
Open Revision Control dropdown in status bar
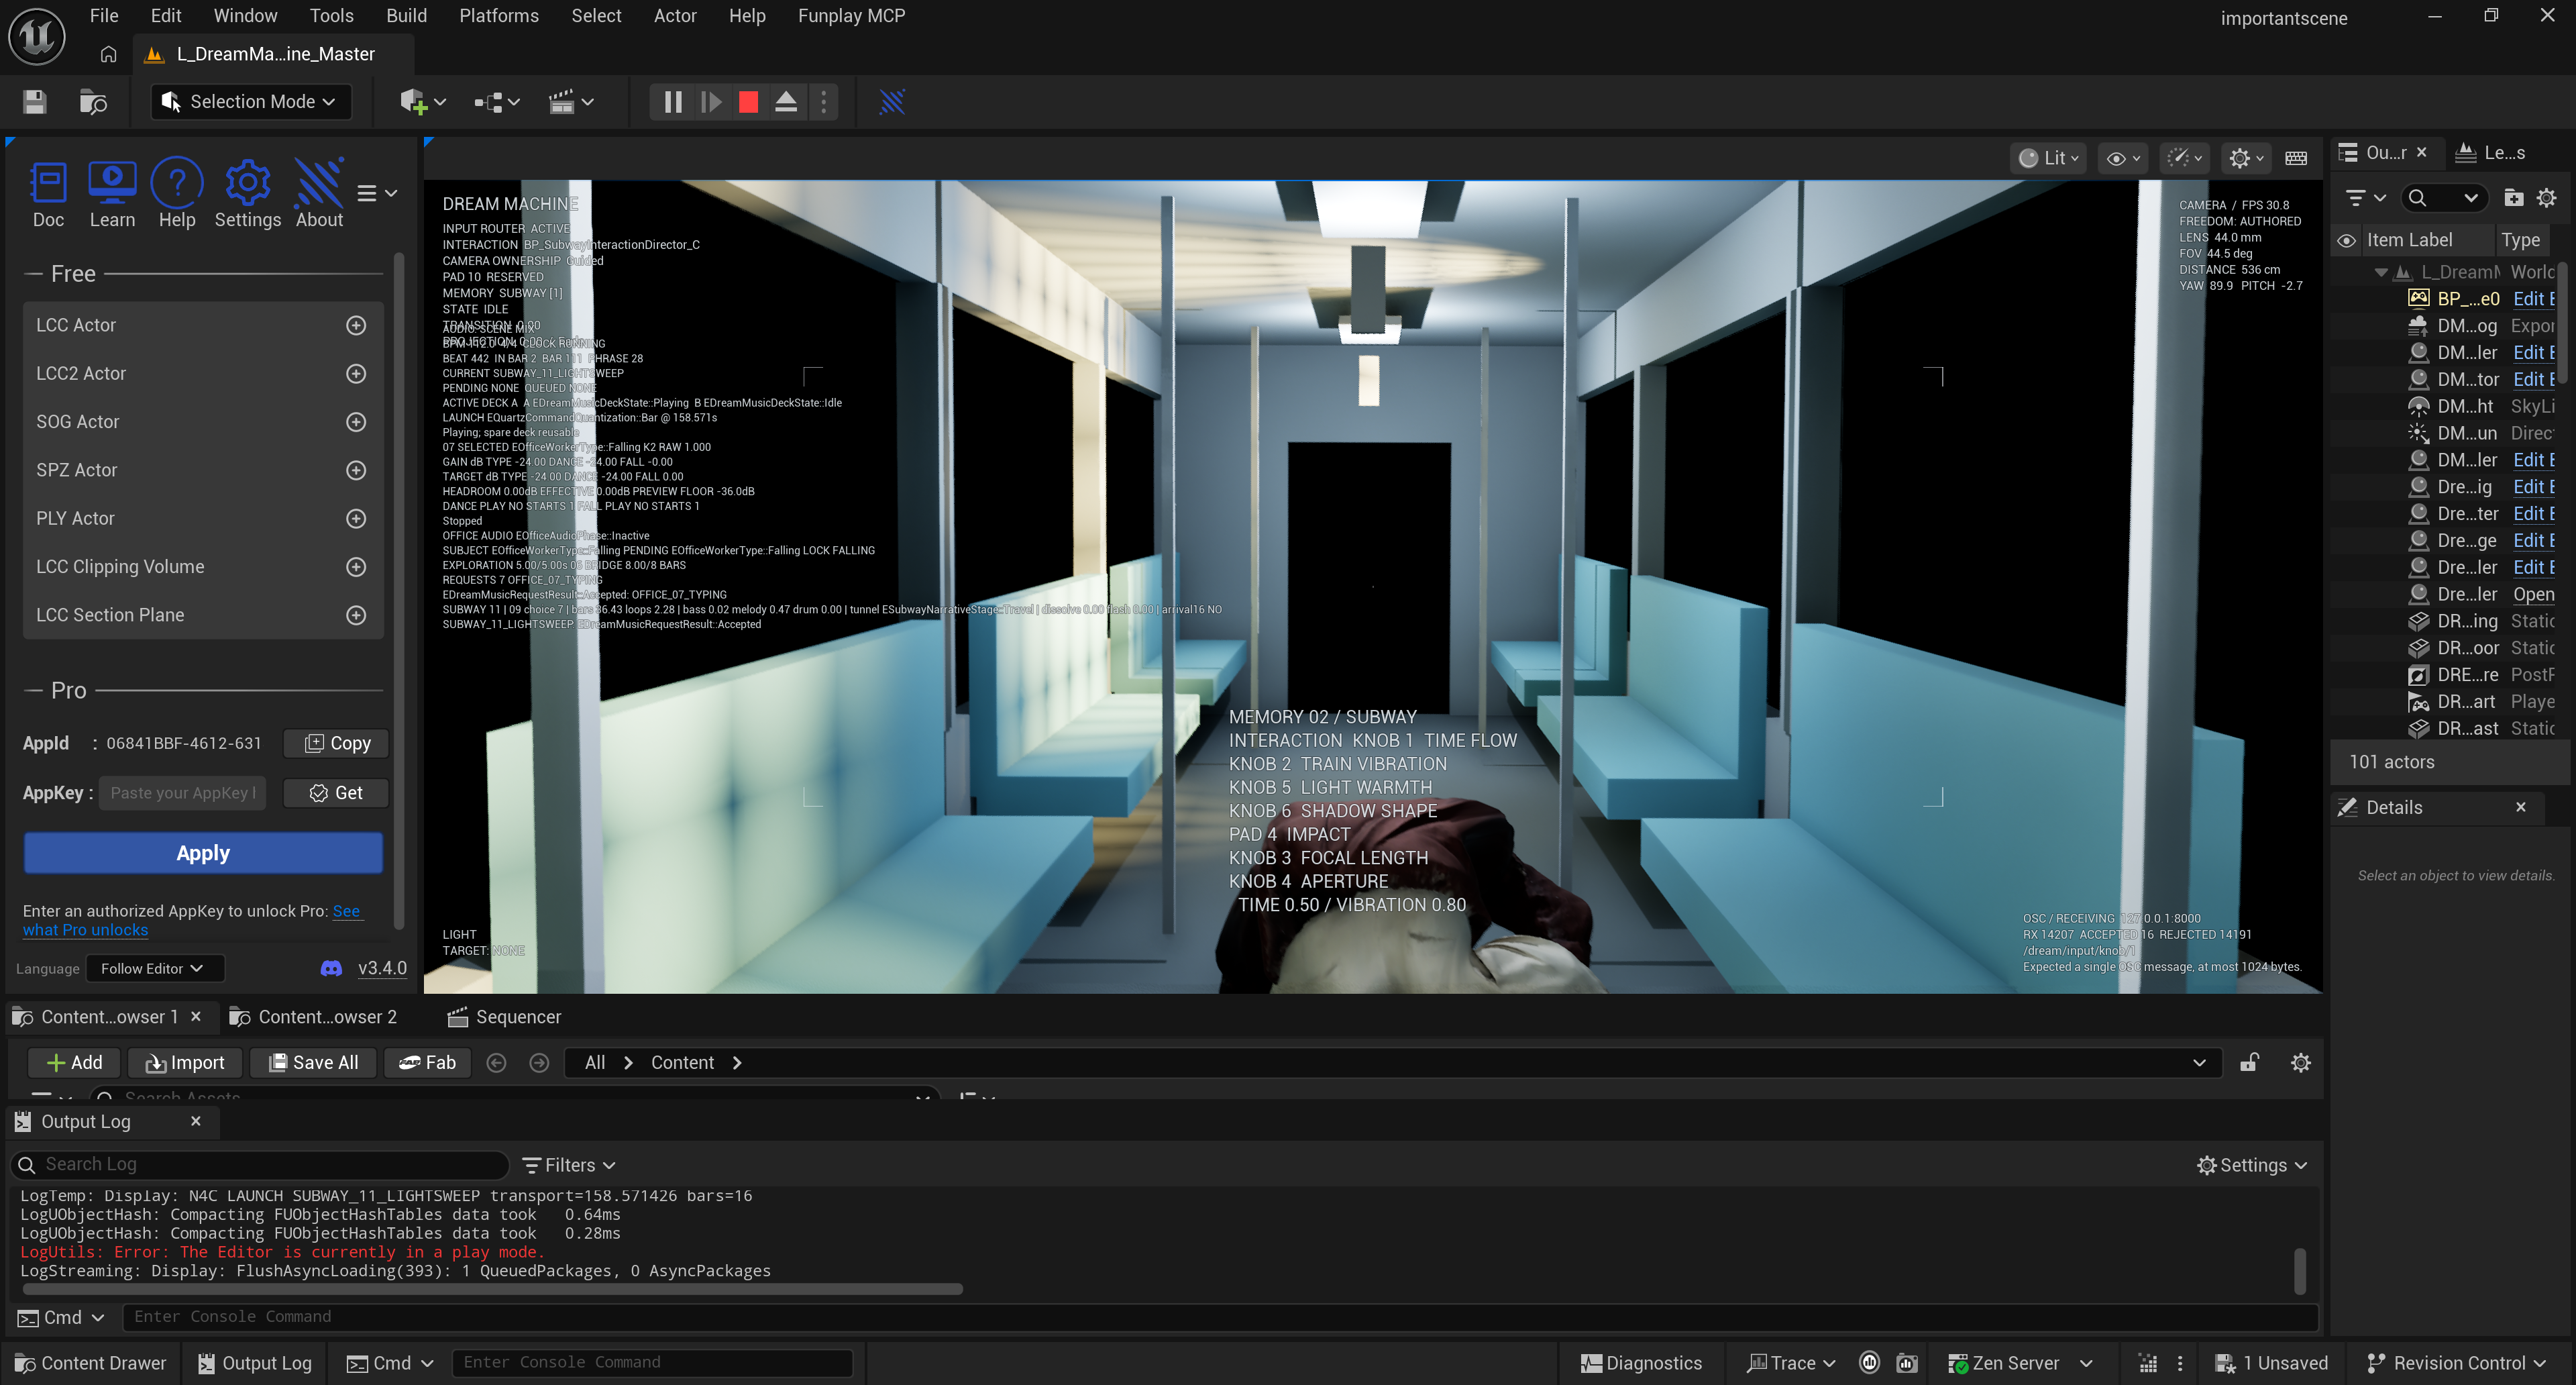click(2456, 1364)
